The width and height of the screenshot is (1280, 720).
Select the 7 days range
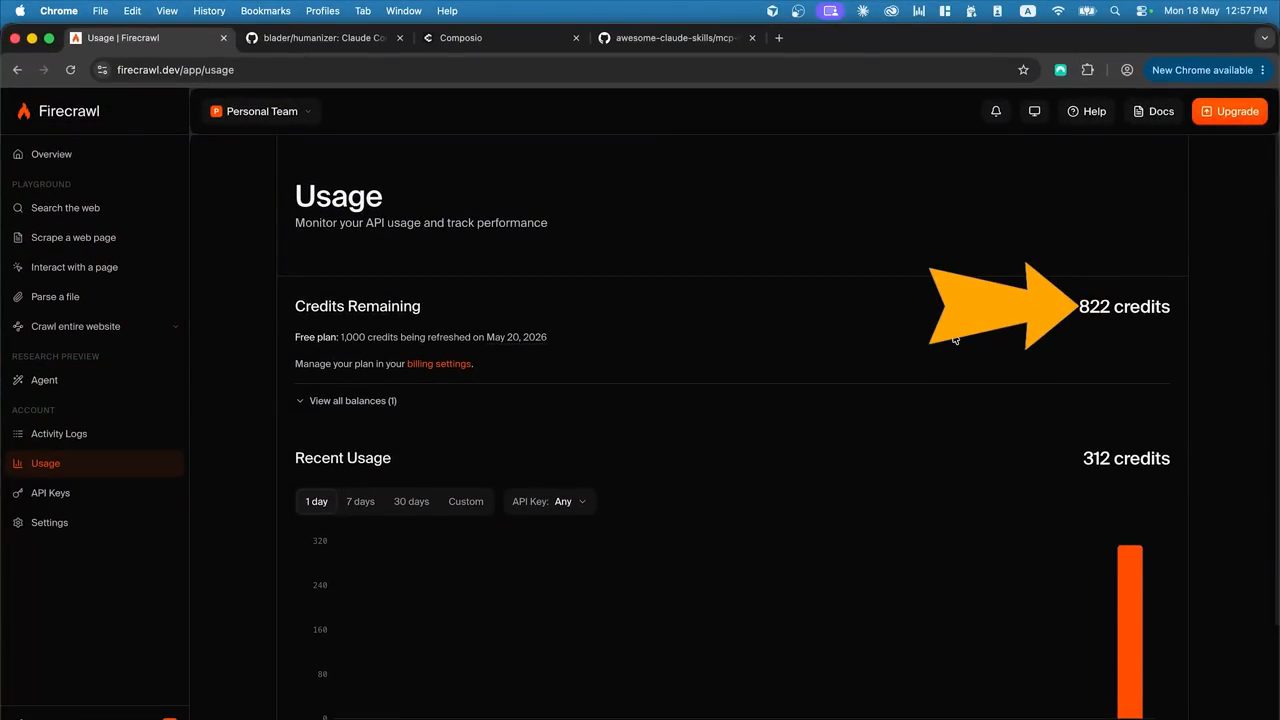(360, 502)
